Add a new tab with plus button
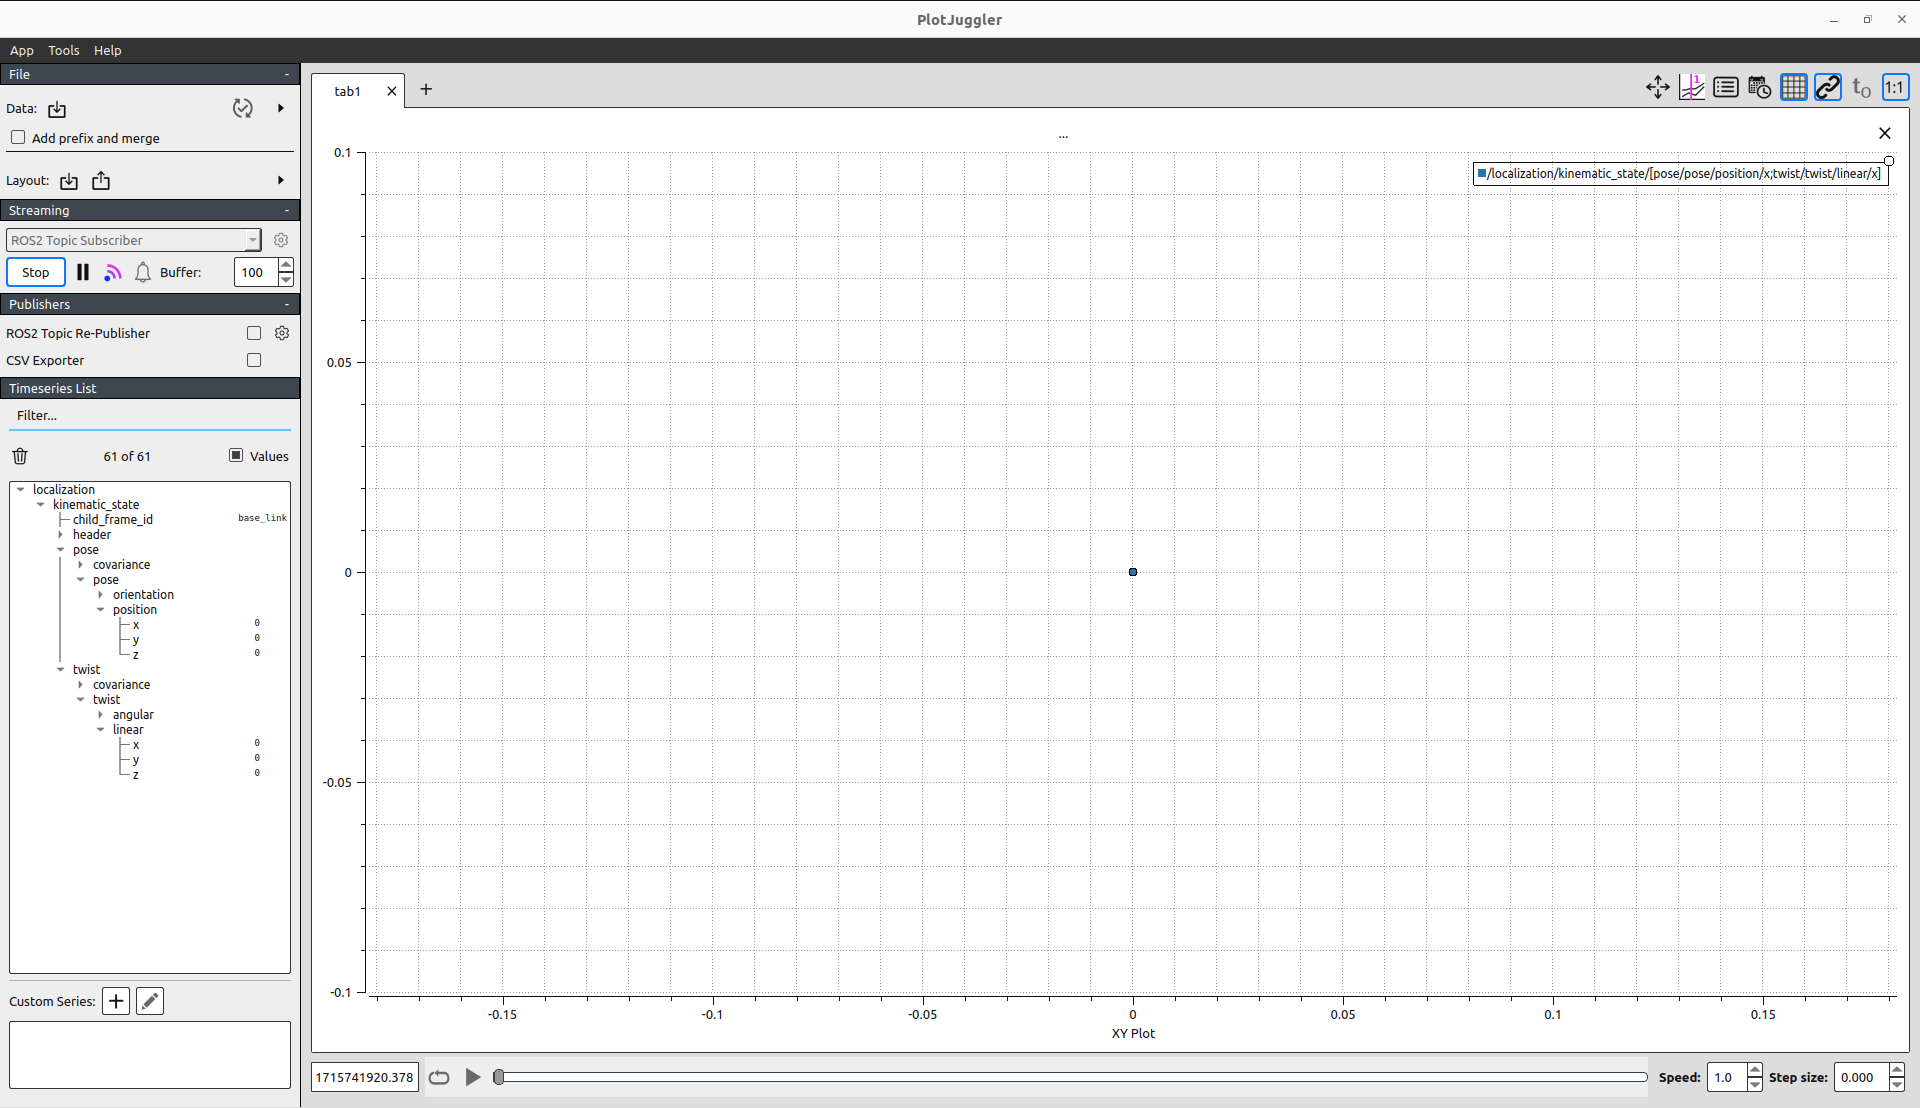 (x=426, y=90)
